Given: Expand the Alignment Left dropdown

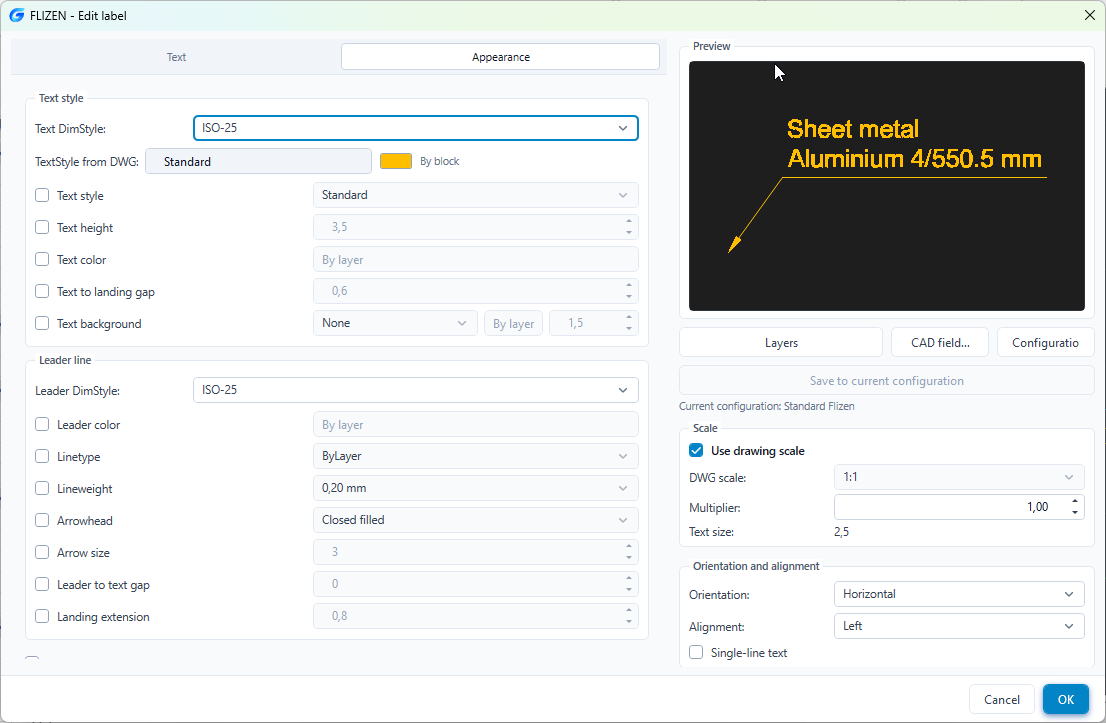Looking at the screenshot, I should tap(959, 626).
